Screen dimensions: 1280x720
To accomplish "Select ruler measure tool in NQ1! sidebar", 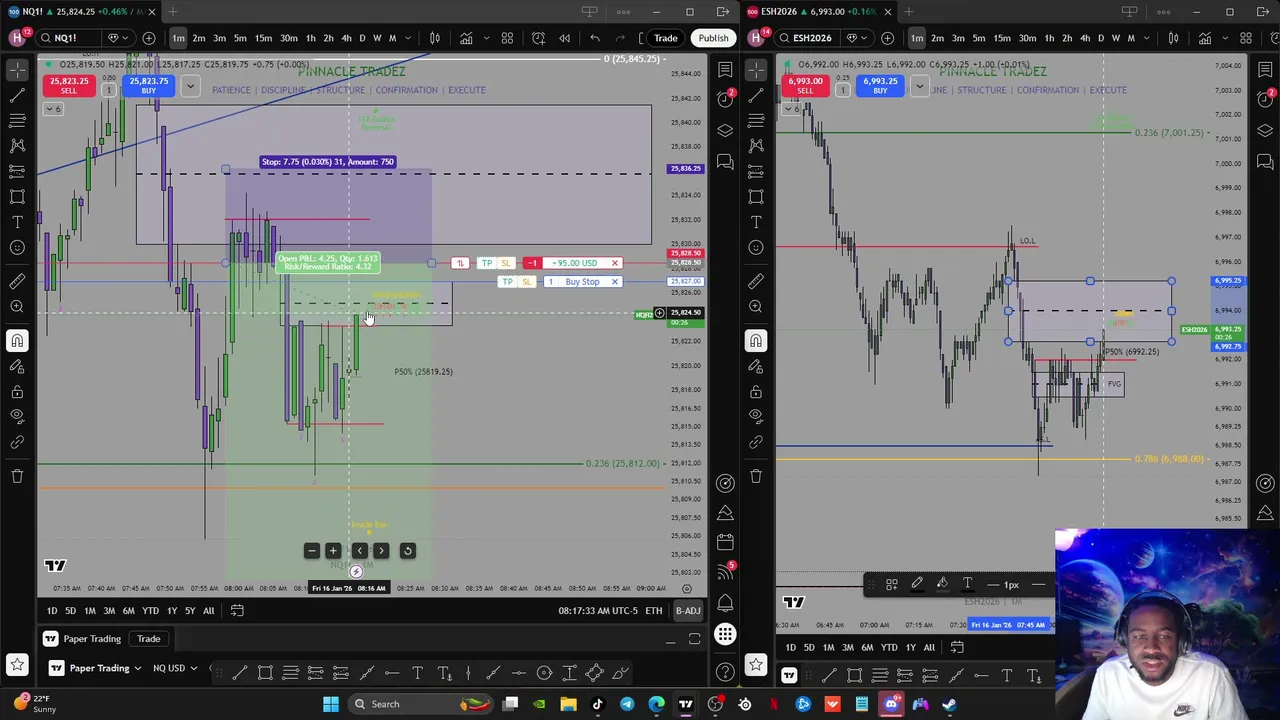I will [17, 281].
